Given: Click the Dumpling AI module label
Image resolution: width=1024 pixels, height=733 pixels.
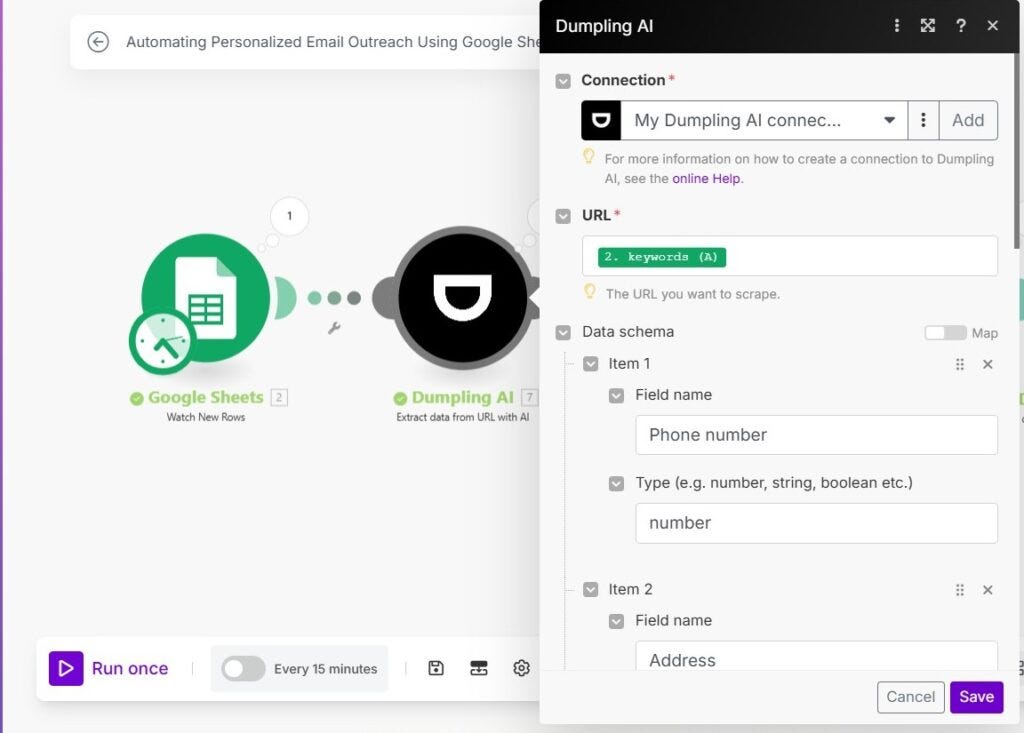Looking at the screenshot, I should click(462, 397).
